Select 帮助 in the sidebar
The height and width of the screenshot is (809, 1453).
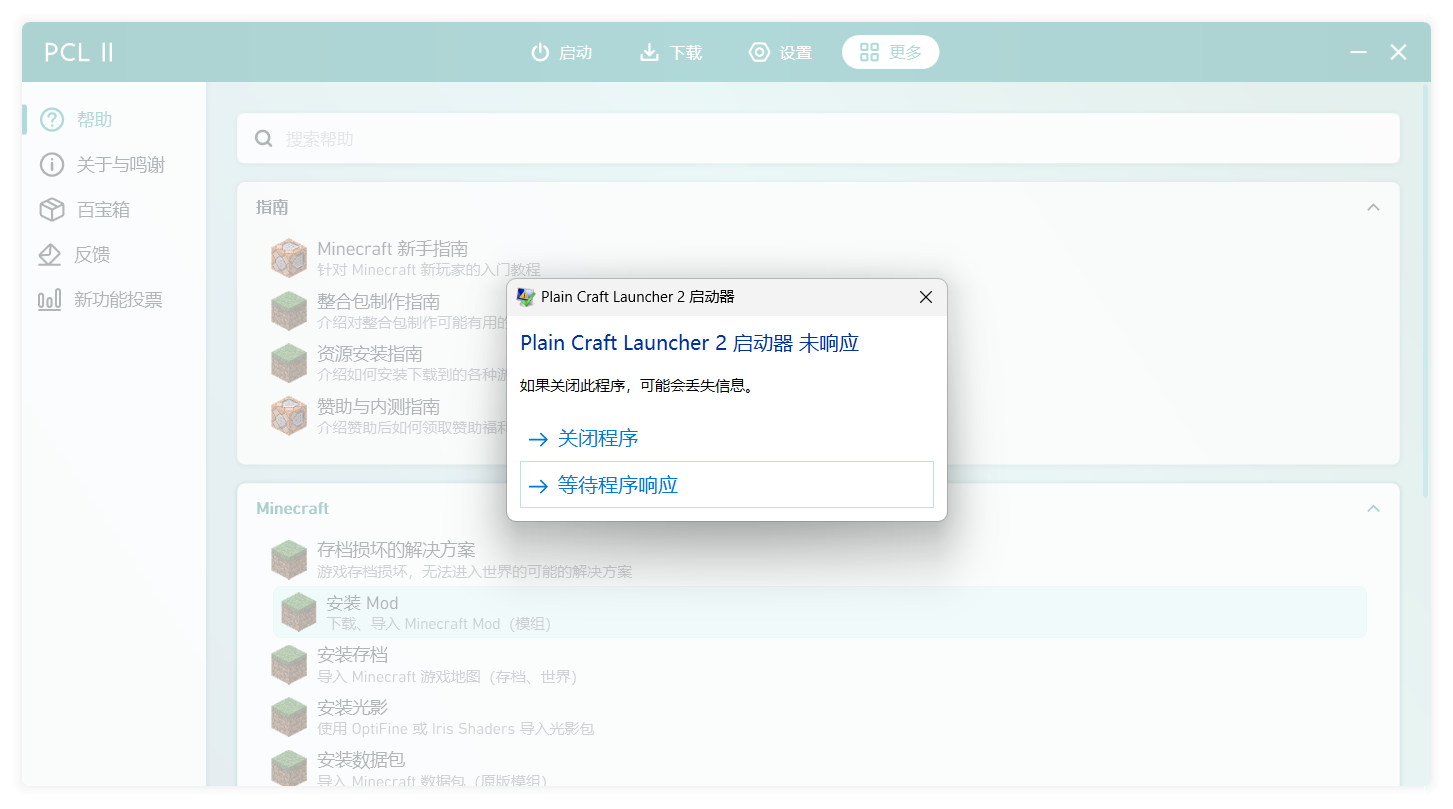pyautogui.click(x=114, y=120)
